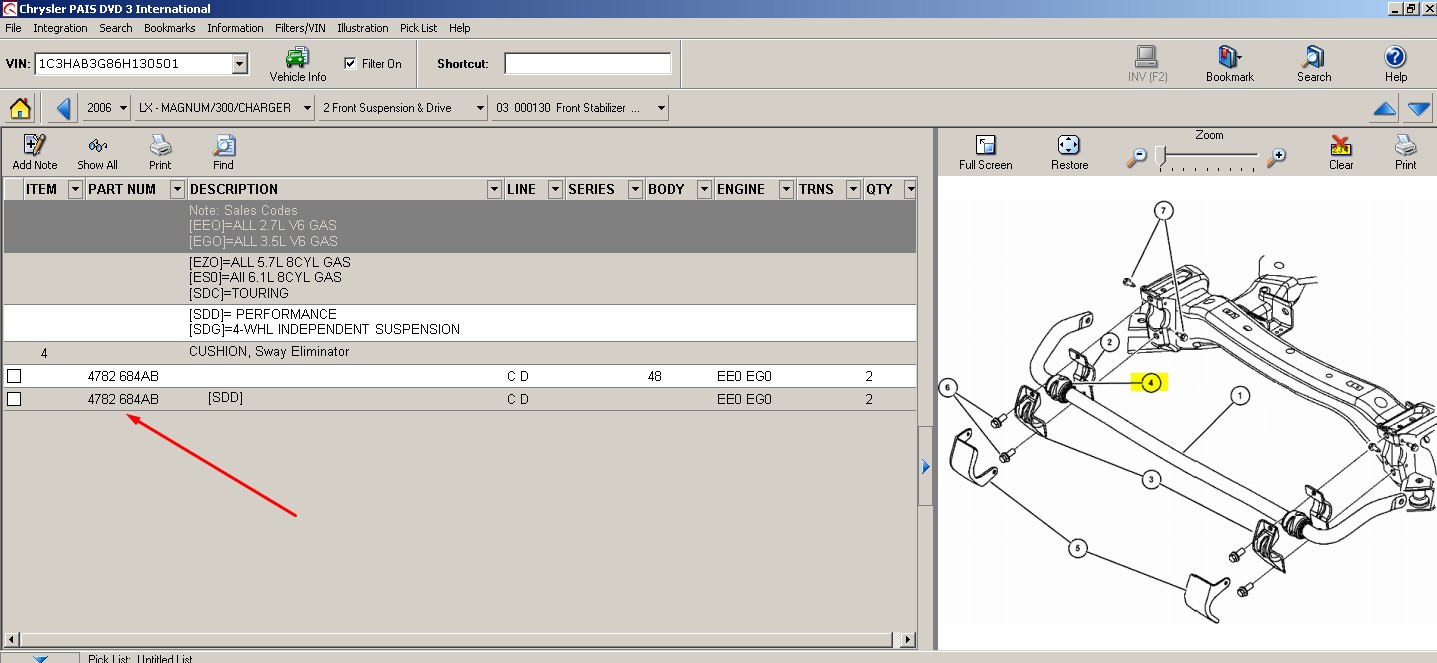This screenshot has height=663, width=1437.
Task: Print the illustration
Action: (x=1405, y=152)
